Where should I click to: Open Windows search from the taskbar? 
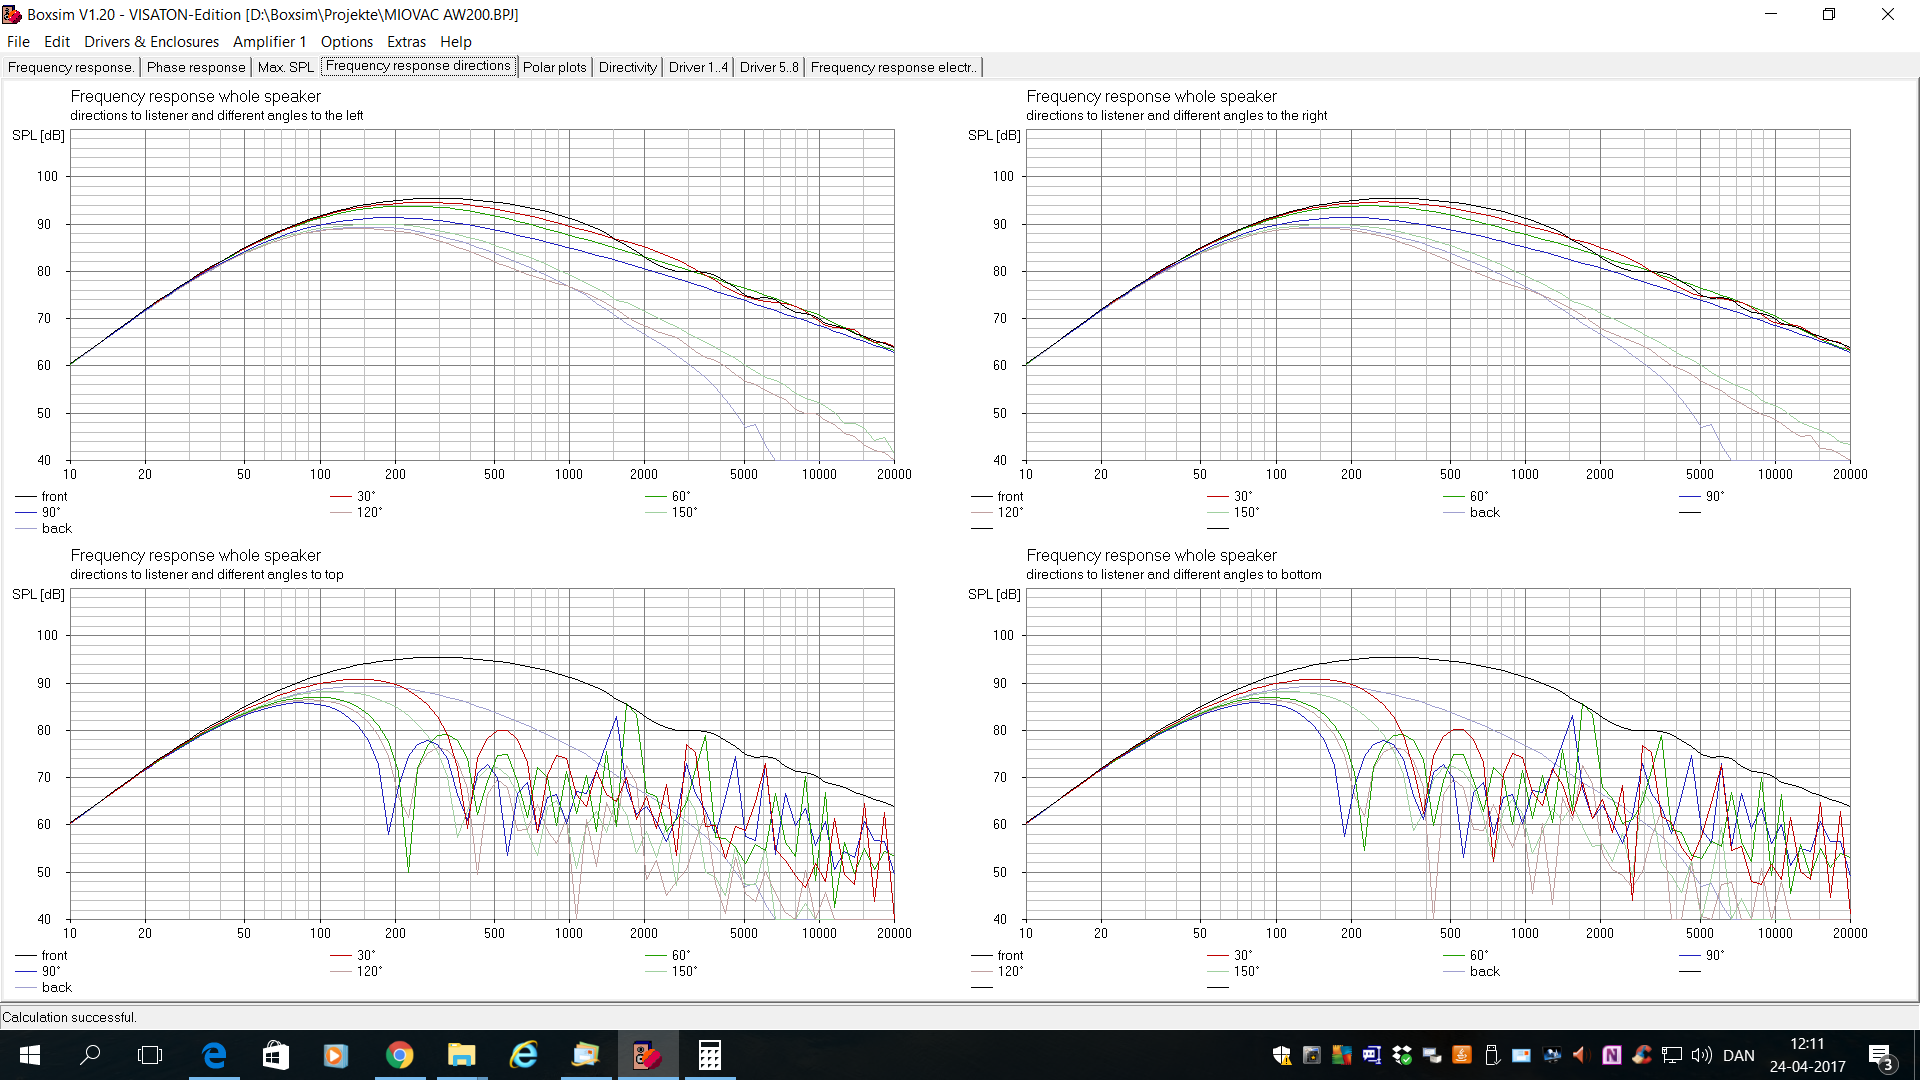click(90, 1055)
